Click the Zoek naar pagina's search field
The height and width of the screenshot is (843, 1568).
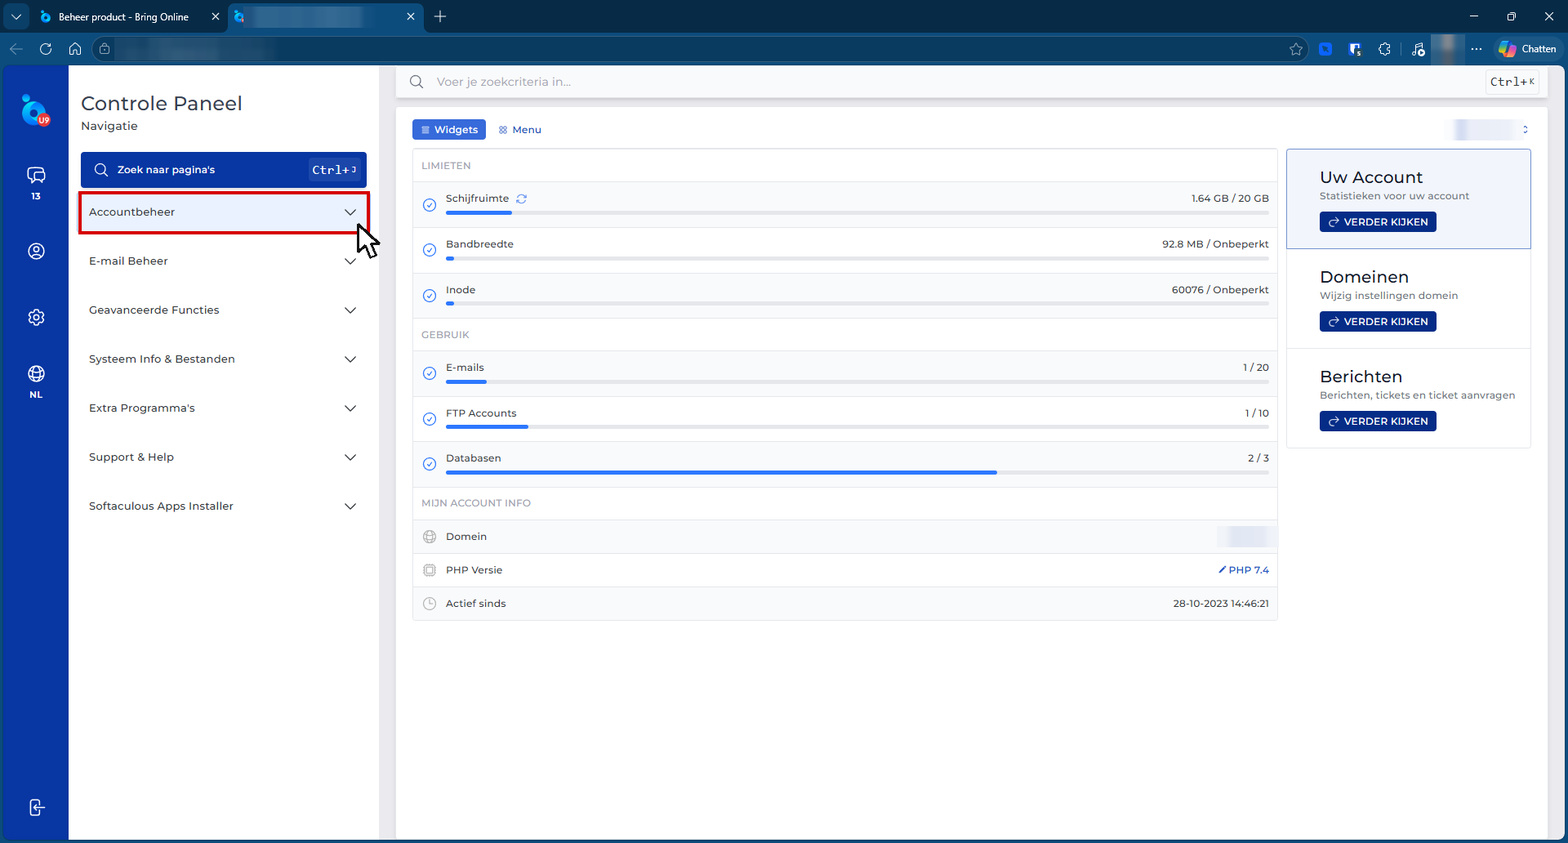[224, 170]
